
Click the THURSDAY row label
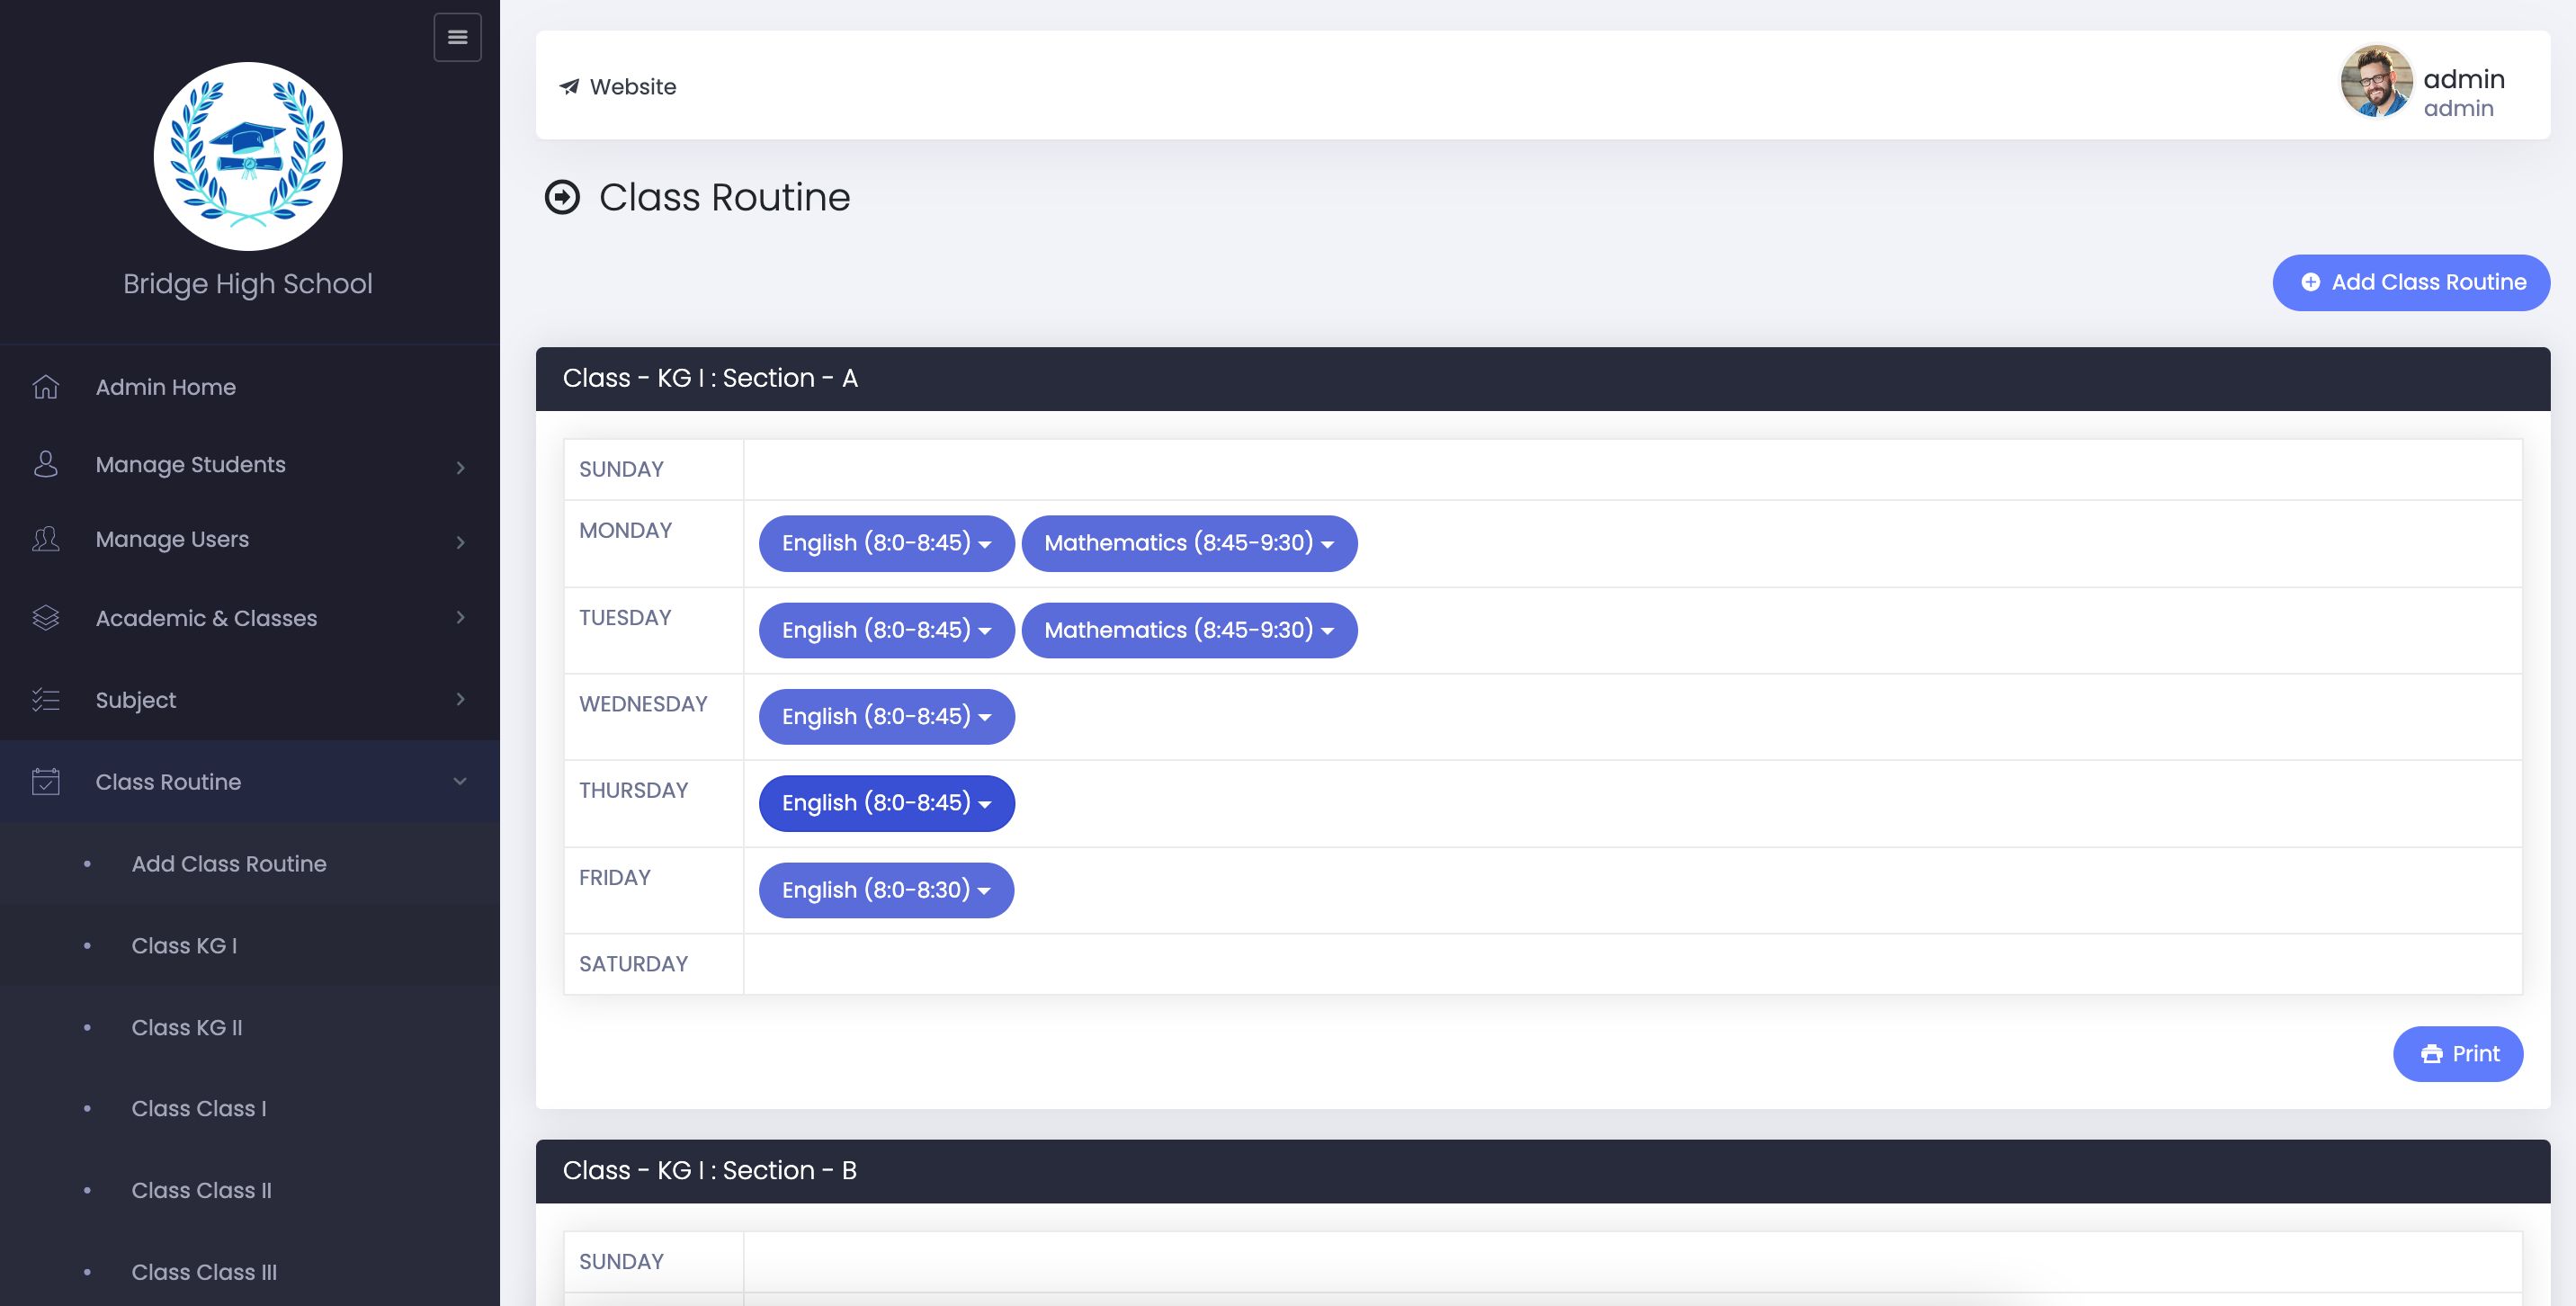[633, 790]
